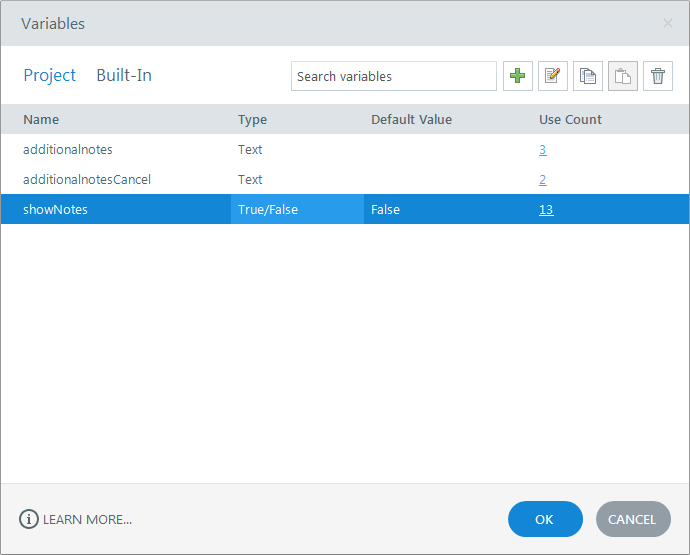Click the copy variable icon
This screenshot has height=555, width=690.
(588, 76)
